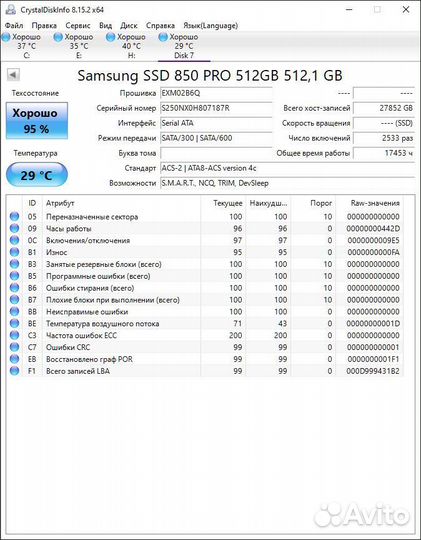Screen dimensions: 421x540
Task: Click the Прошивка field EXM02B6Q
Action: pos(216,93)
